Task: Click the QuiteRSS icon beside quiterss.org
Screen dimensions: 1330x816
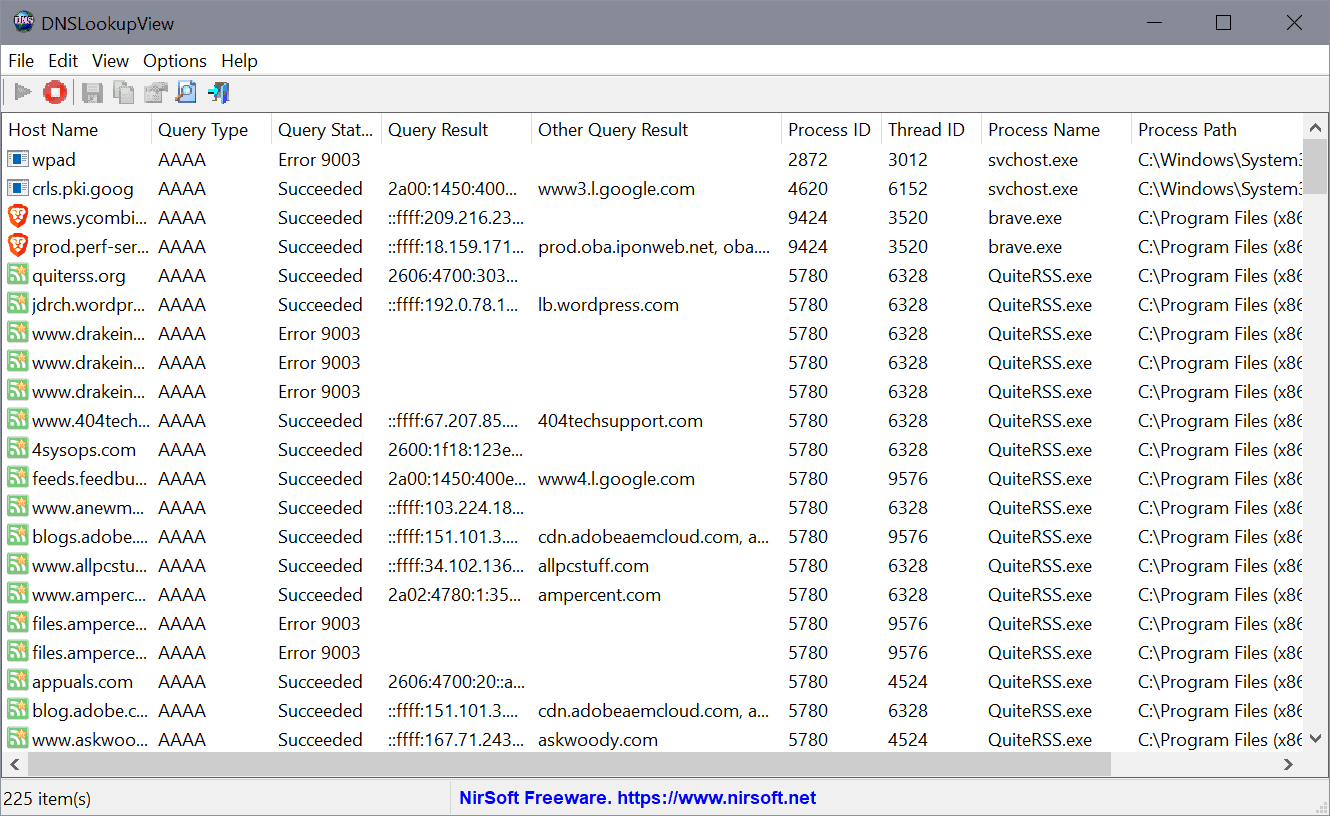Action: tap(17, 275)
